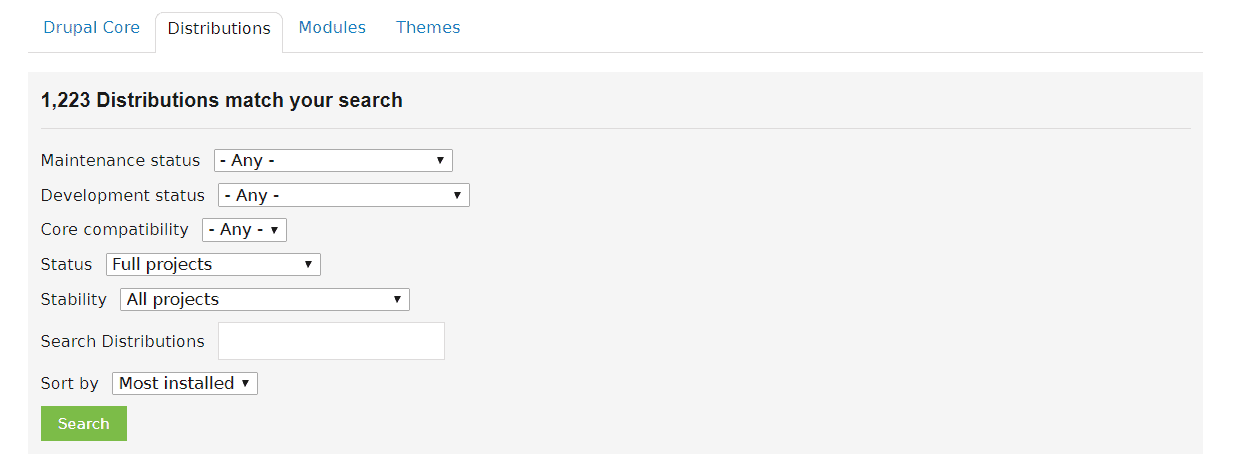Expand the Stability dropdown showing All projects
The image size is (1236, 466).
click(x=265, y=299)
